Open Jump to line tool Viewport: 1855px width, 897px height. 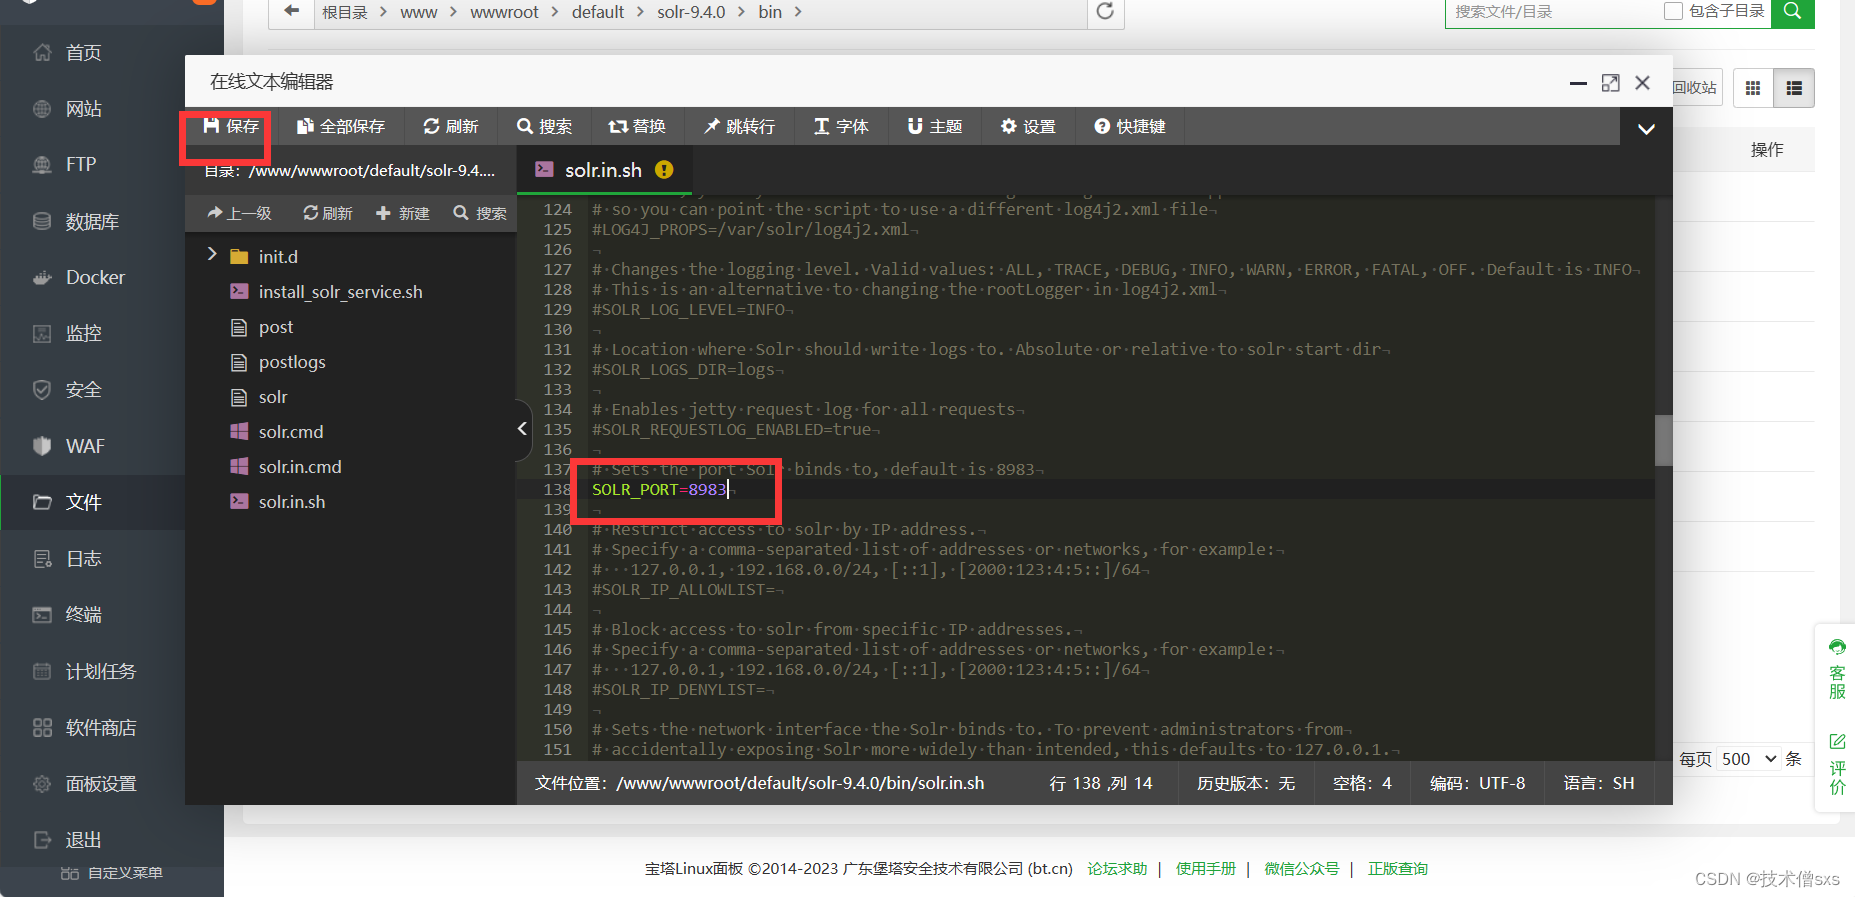point(739,126)
